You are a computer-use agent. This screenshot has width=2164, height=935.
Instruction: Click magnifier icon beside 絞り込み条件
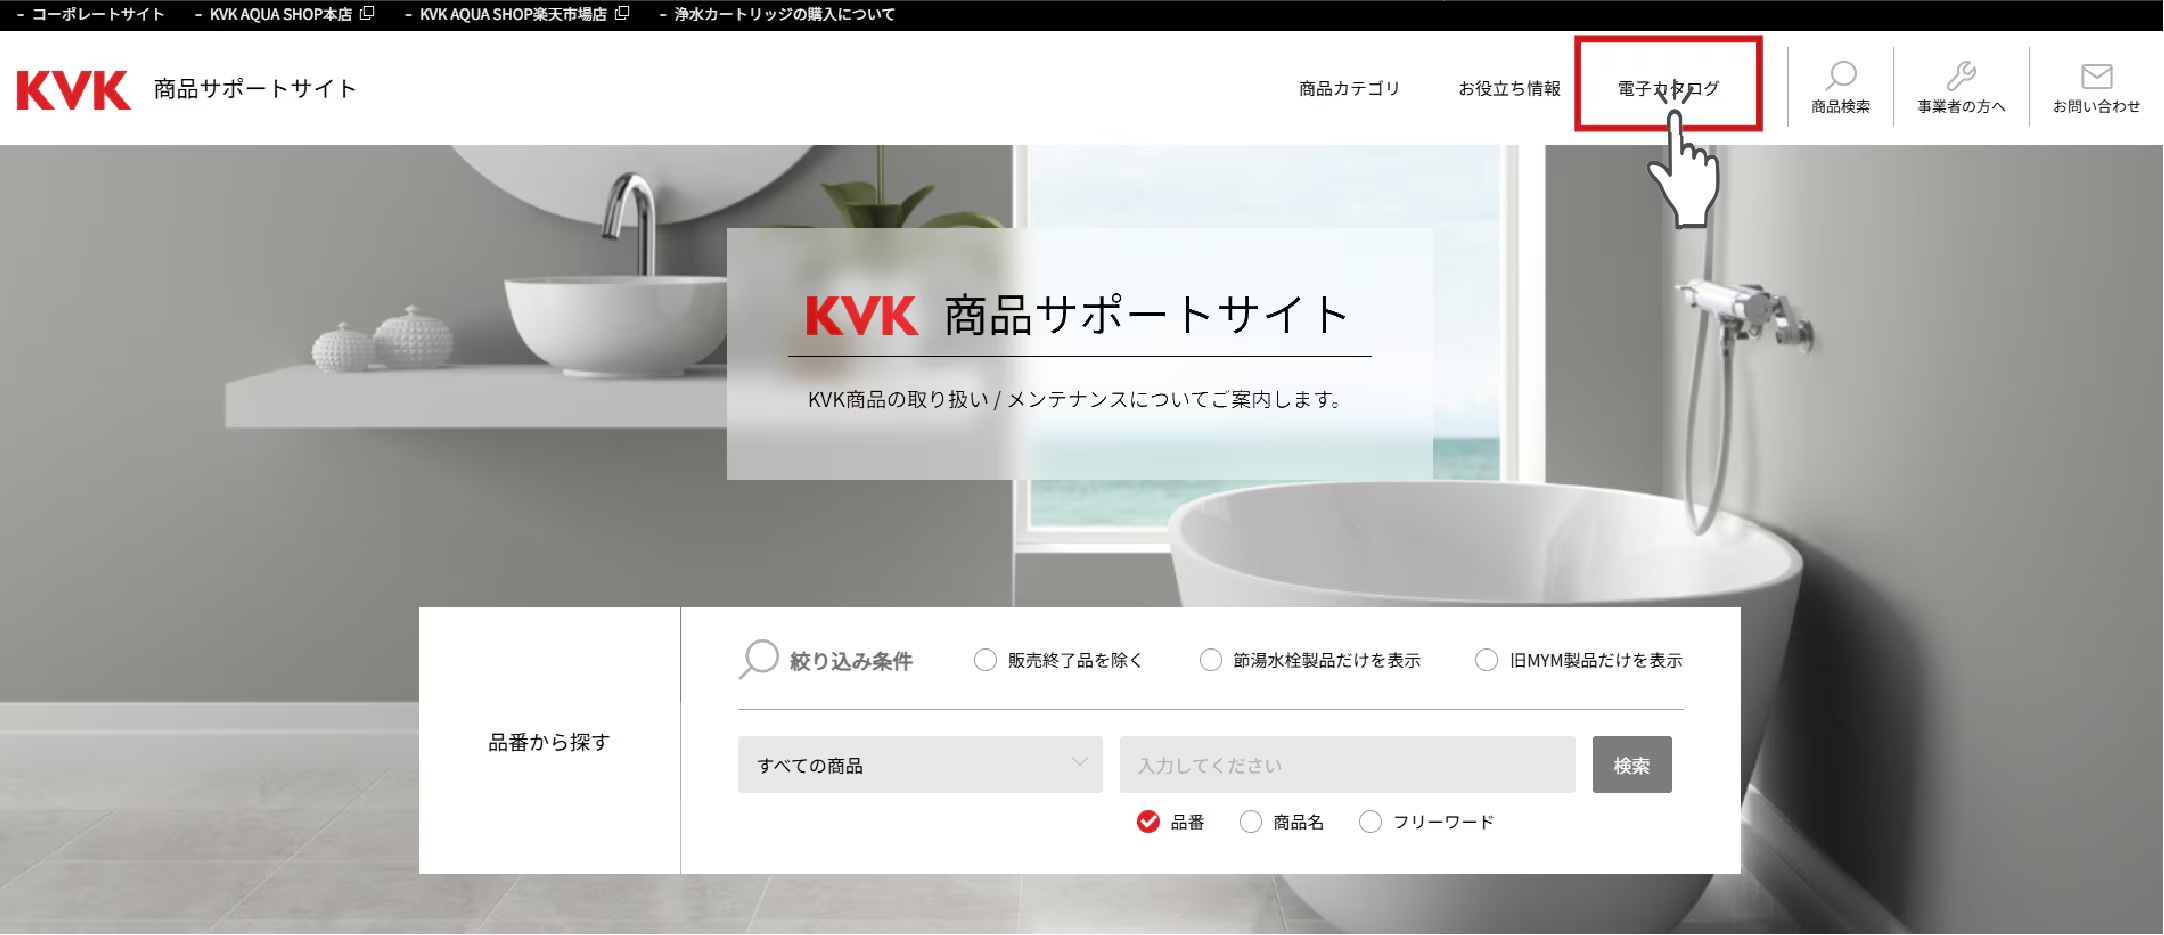758,659
